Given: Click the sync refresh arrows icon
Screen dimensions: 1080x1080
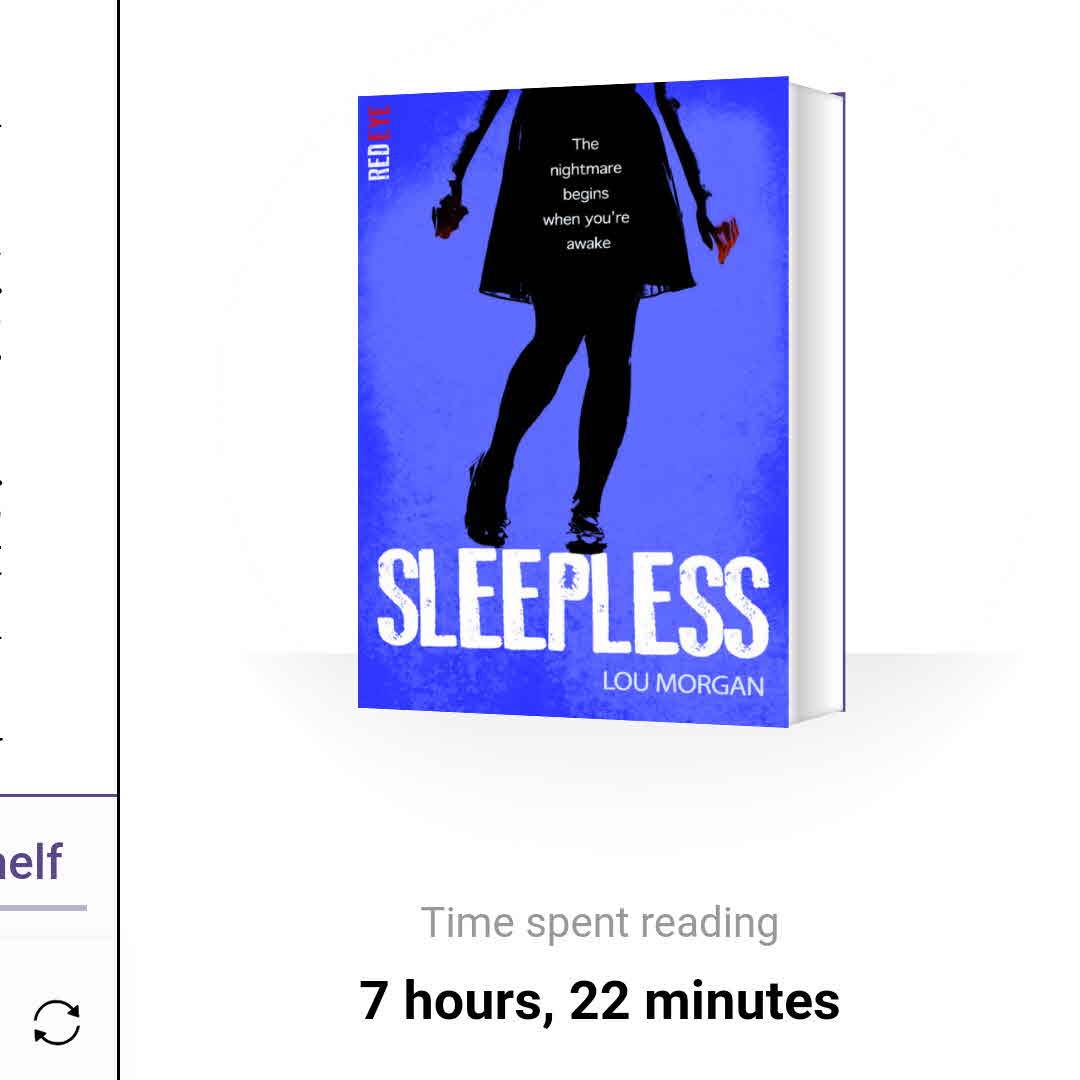Looking at the screenshot, I should (57, 1023).
